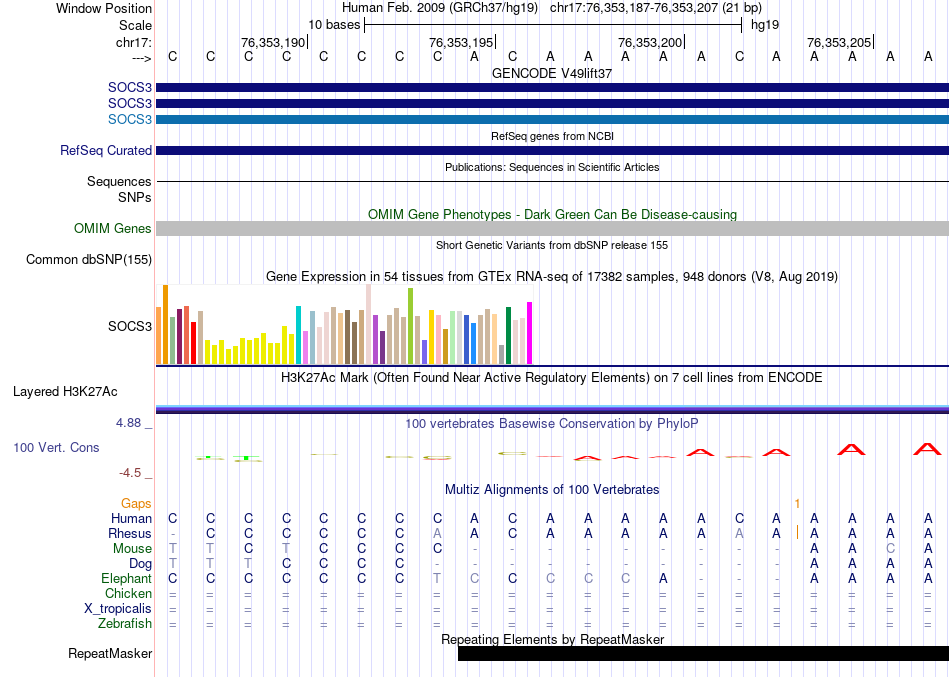Click the OMIM Genes track label
The height and width of the screenshot is (677, 950).
click(112, 228)
